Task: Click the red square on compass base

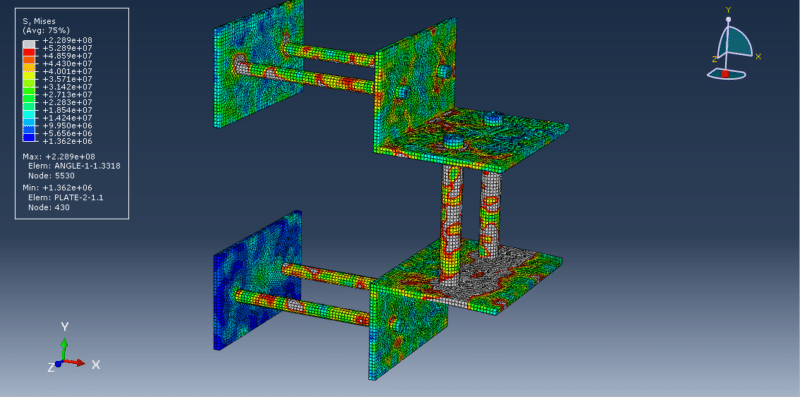Action: (725, 74)
